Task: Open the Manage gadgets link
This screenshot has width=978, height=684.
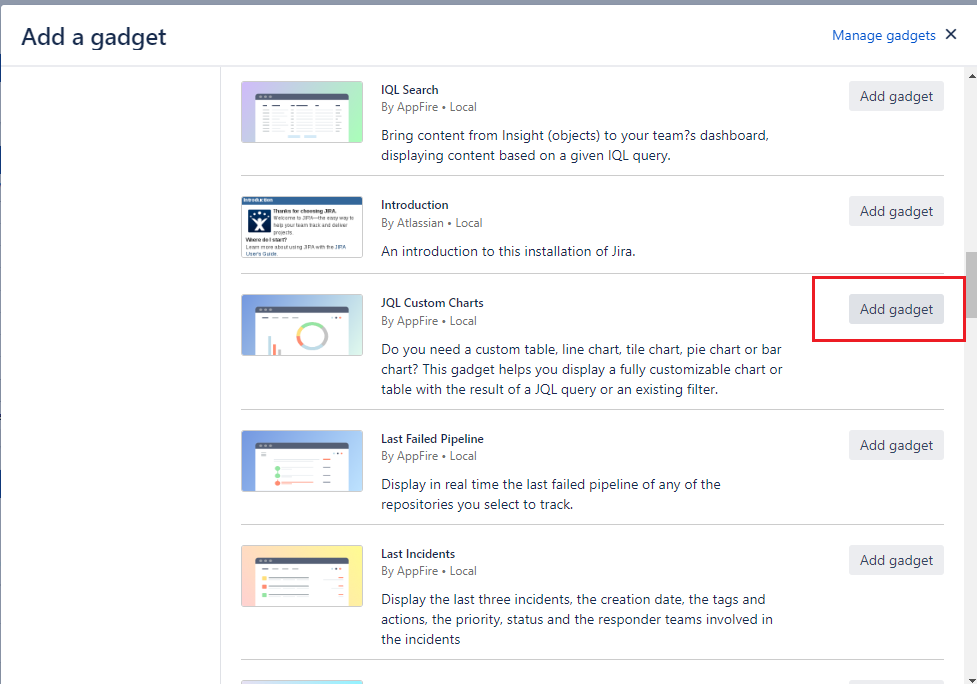Action: 883,36
